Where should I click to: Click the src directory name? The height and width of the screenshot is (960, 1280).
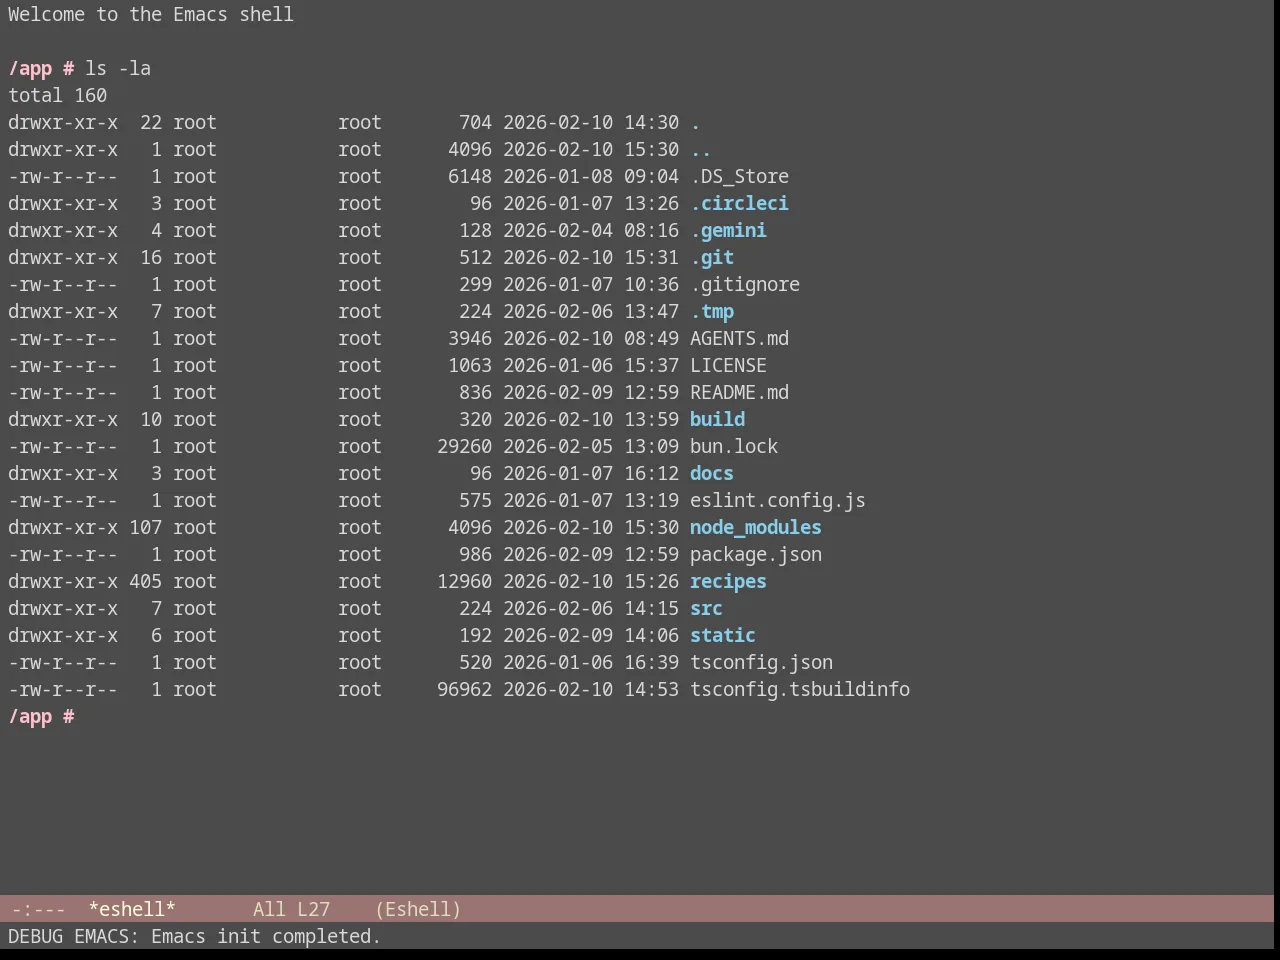pyautogui.click(x=706, y=608)
